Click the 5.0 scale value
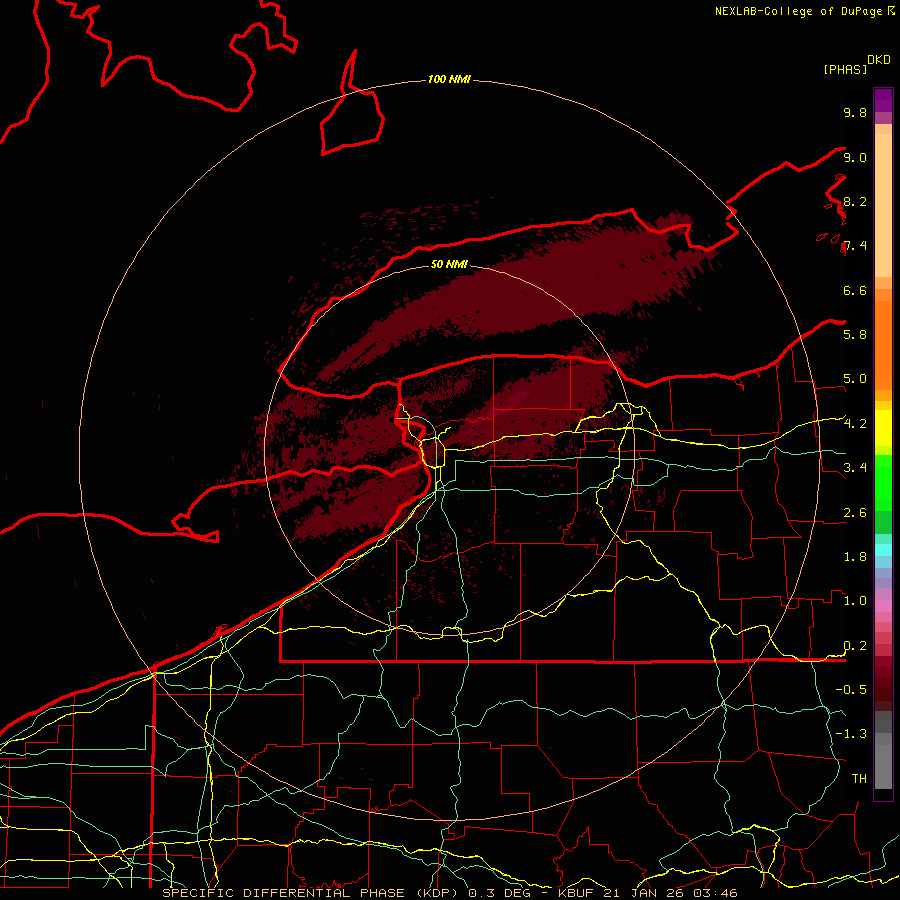Image resolution: width=900 pixels, height=900 pixels. [x=855, y=379]
